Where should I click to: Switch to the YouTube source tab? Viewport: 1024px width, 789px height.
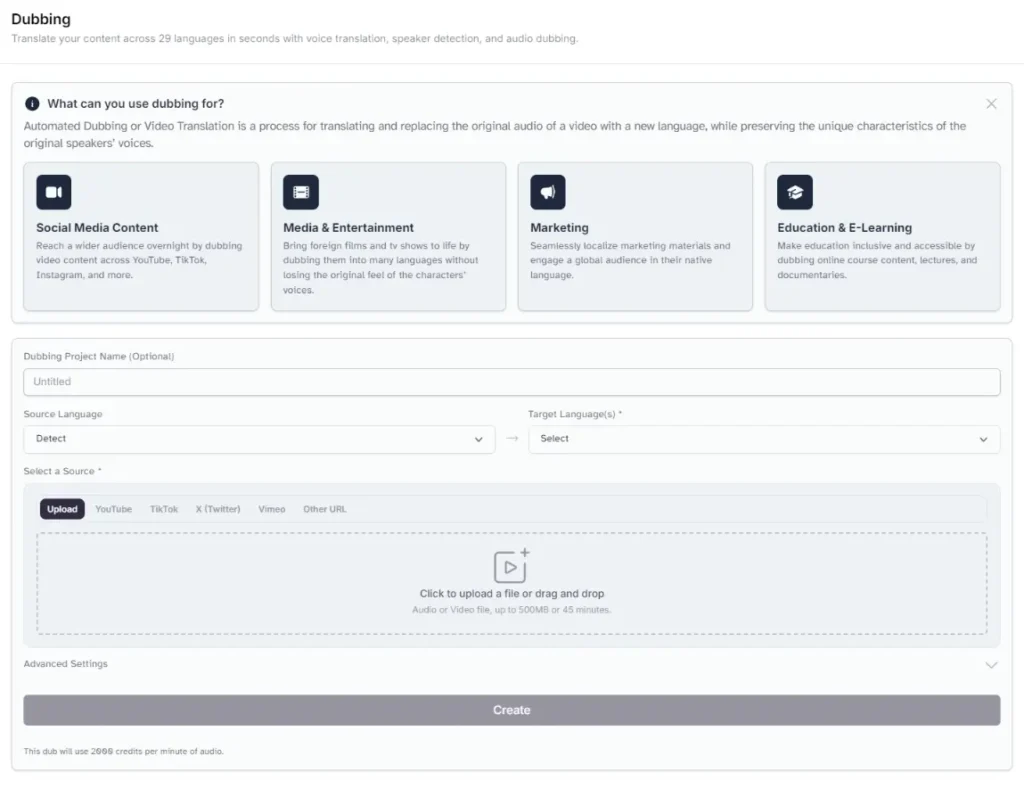coord(113,509)
